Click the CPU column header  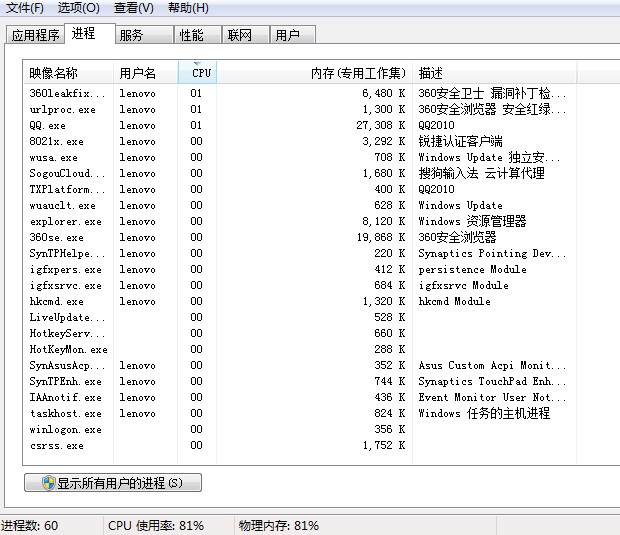tap(197, 73)
